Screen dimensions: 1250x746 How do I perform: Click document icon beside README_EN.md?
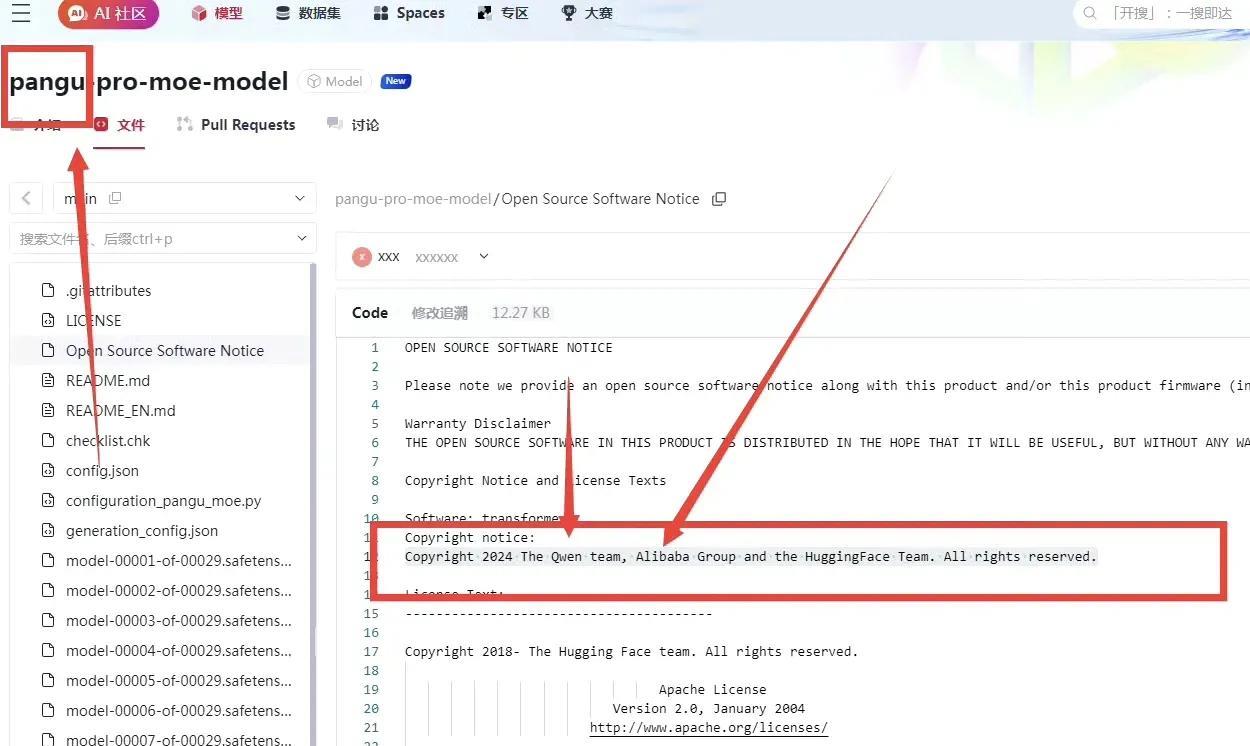[47, 411]
